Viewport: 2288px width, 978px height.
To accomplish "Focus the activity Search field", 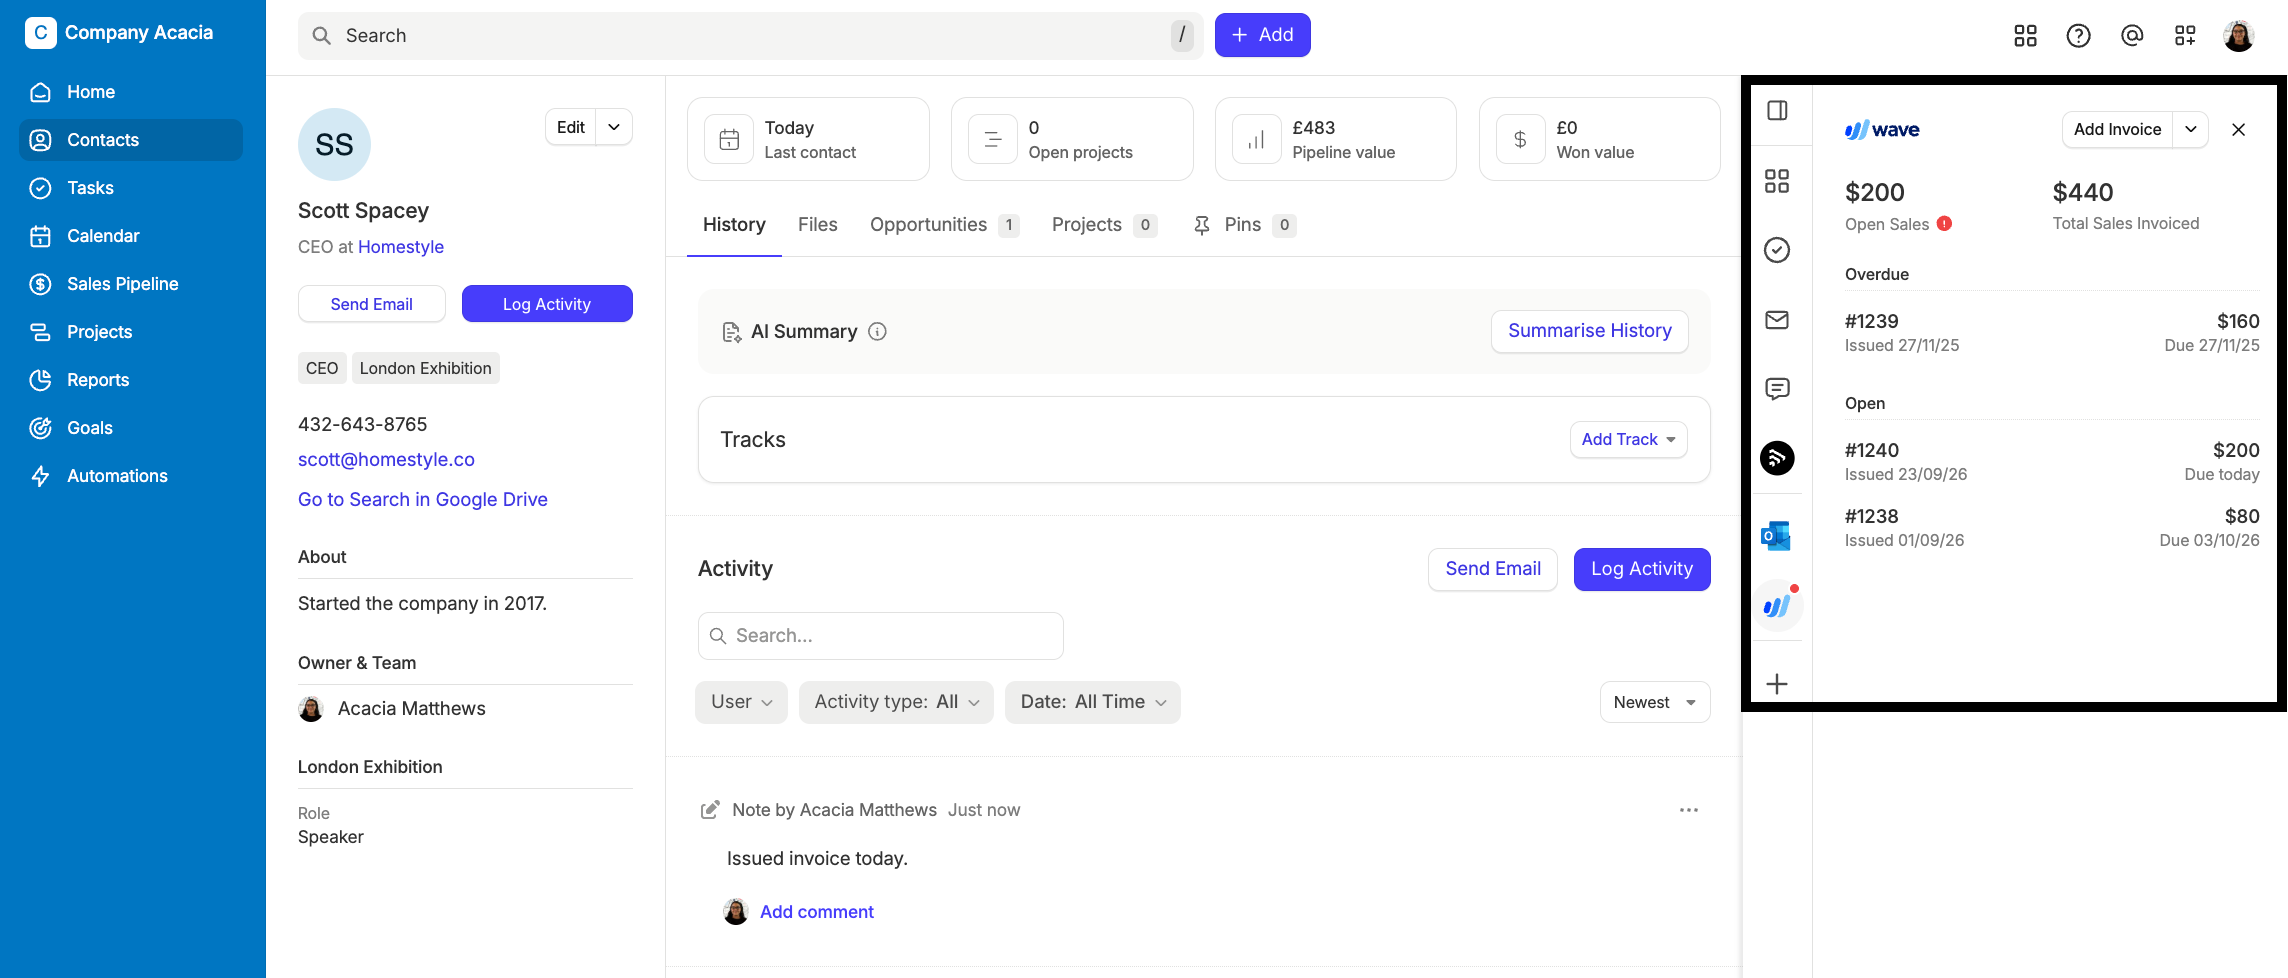I will 880,636.
